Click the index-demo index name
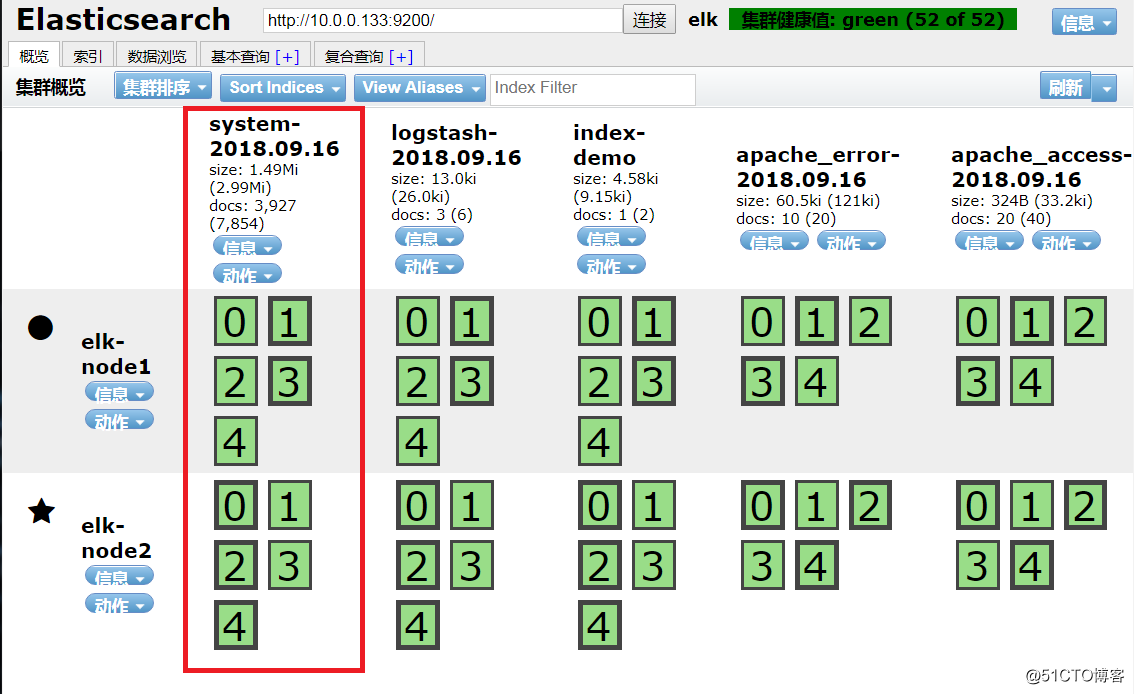This screenshot has height=694, width=1134. coord(609,145)
